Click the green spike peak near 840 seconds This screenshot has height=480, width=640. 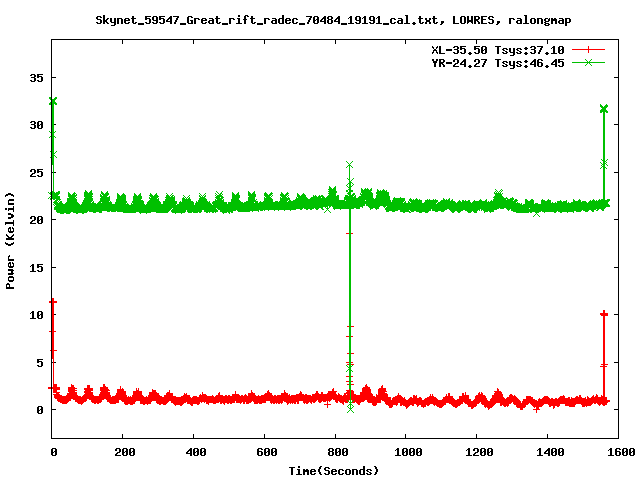coord(349,165)
